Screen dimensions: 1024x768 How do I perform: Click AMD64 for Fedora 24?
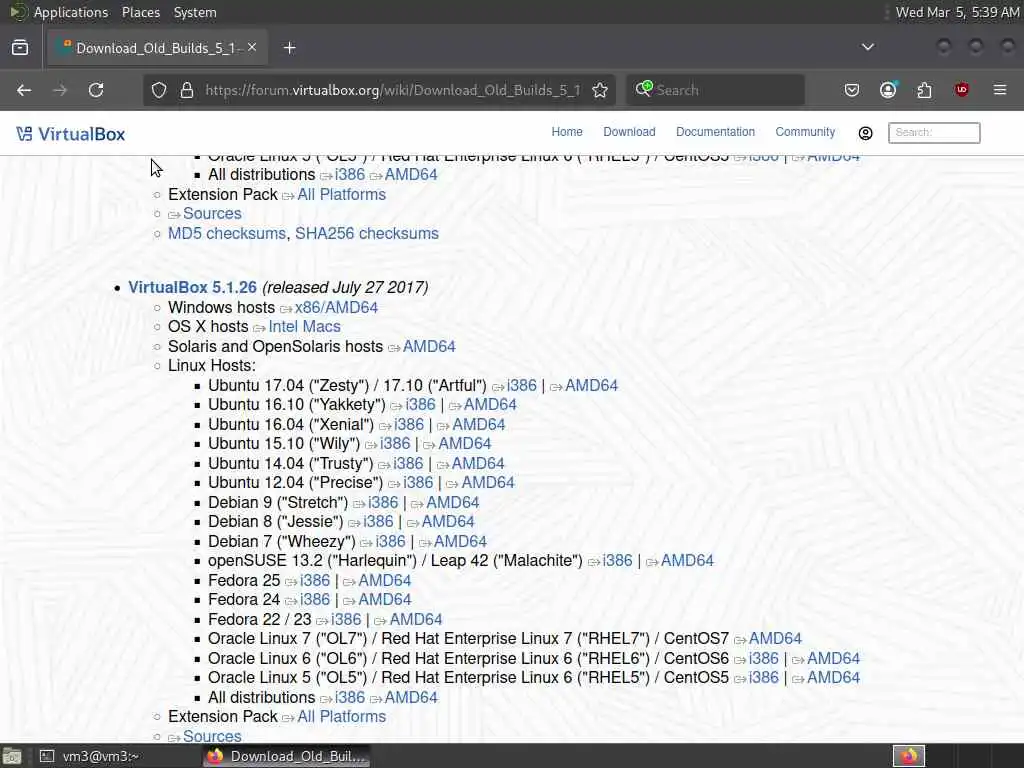click(x=385, y=600)
